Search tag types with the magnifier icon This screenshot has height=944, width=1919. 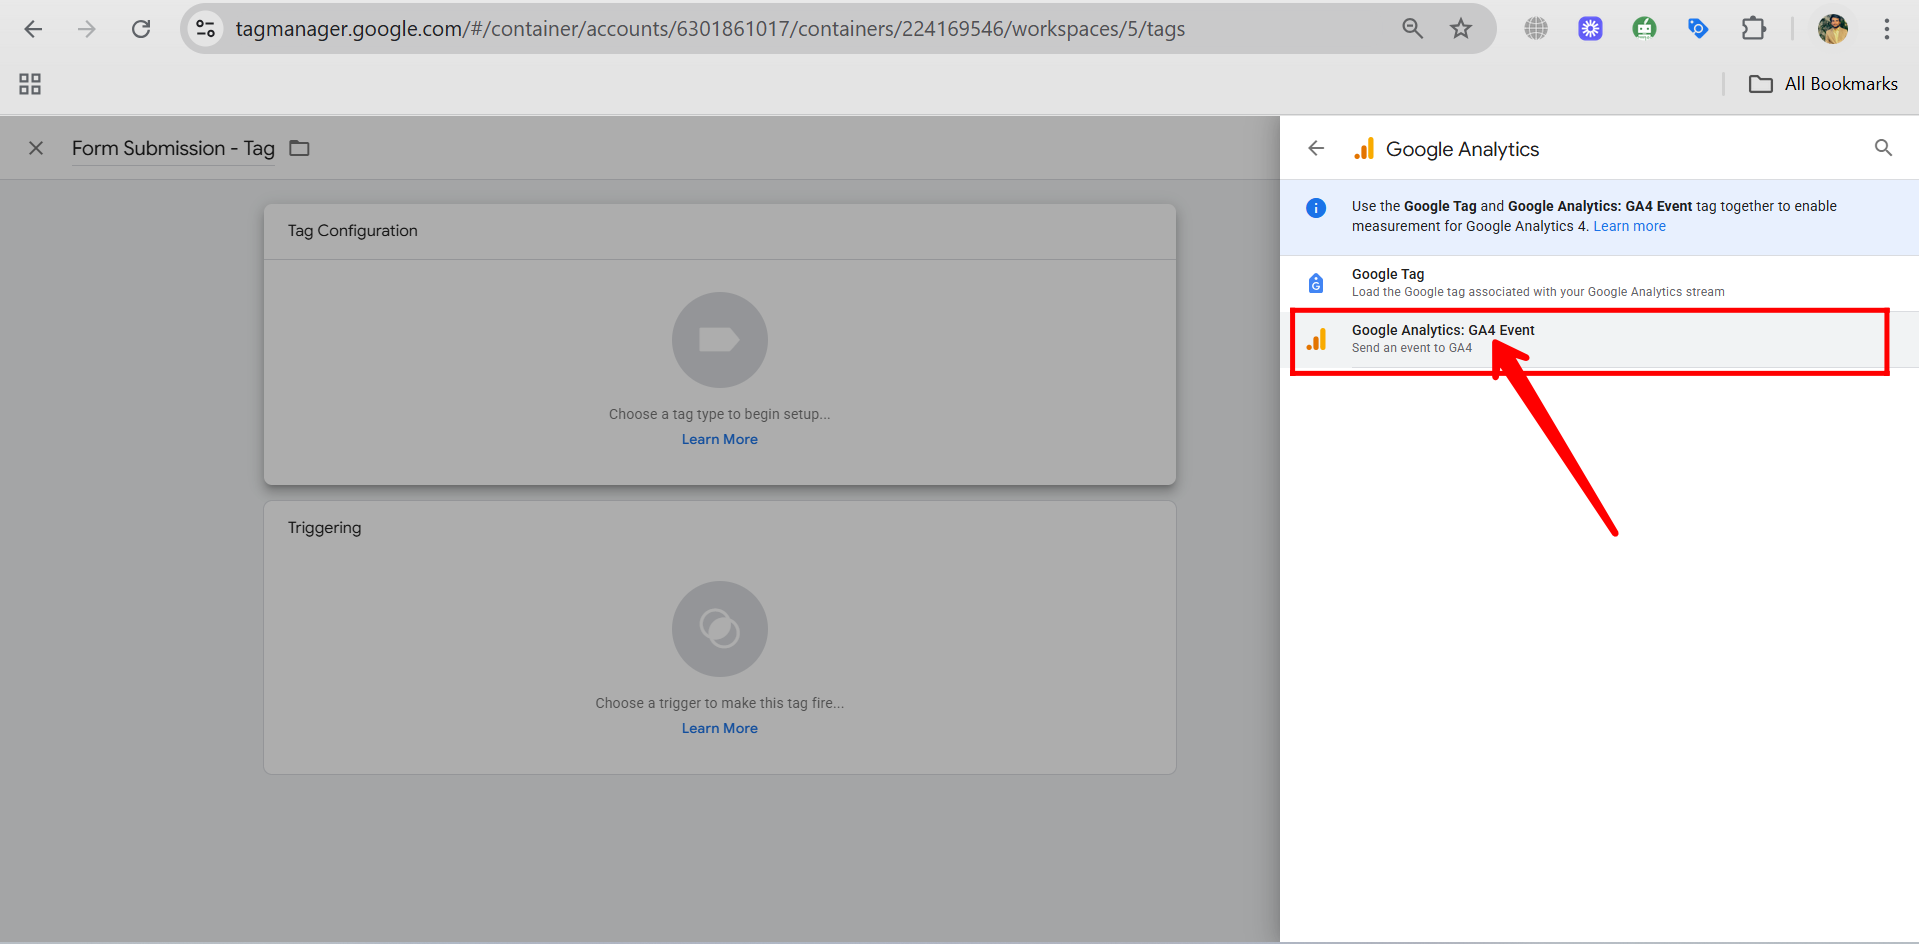pos(1883,148)
